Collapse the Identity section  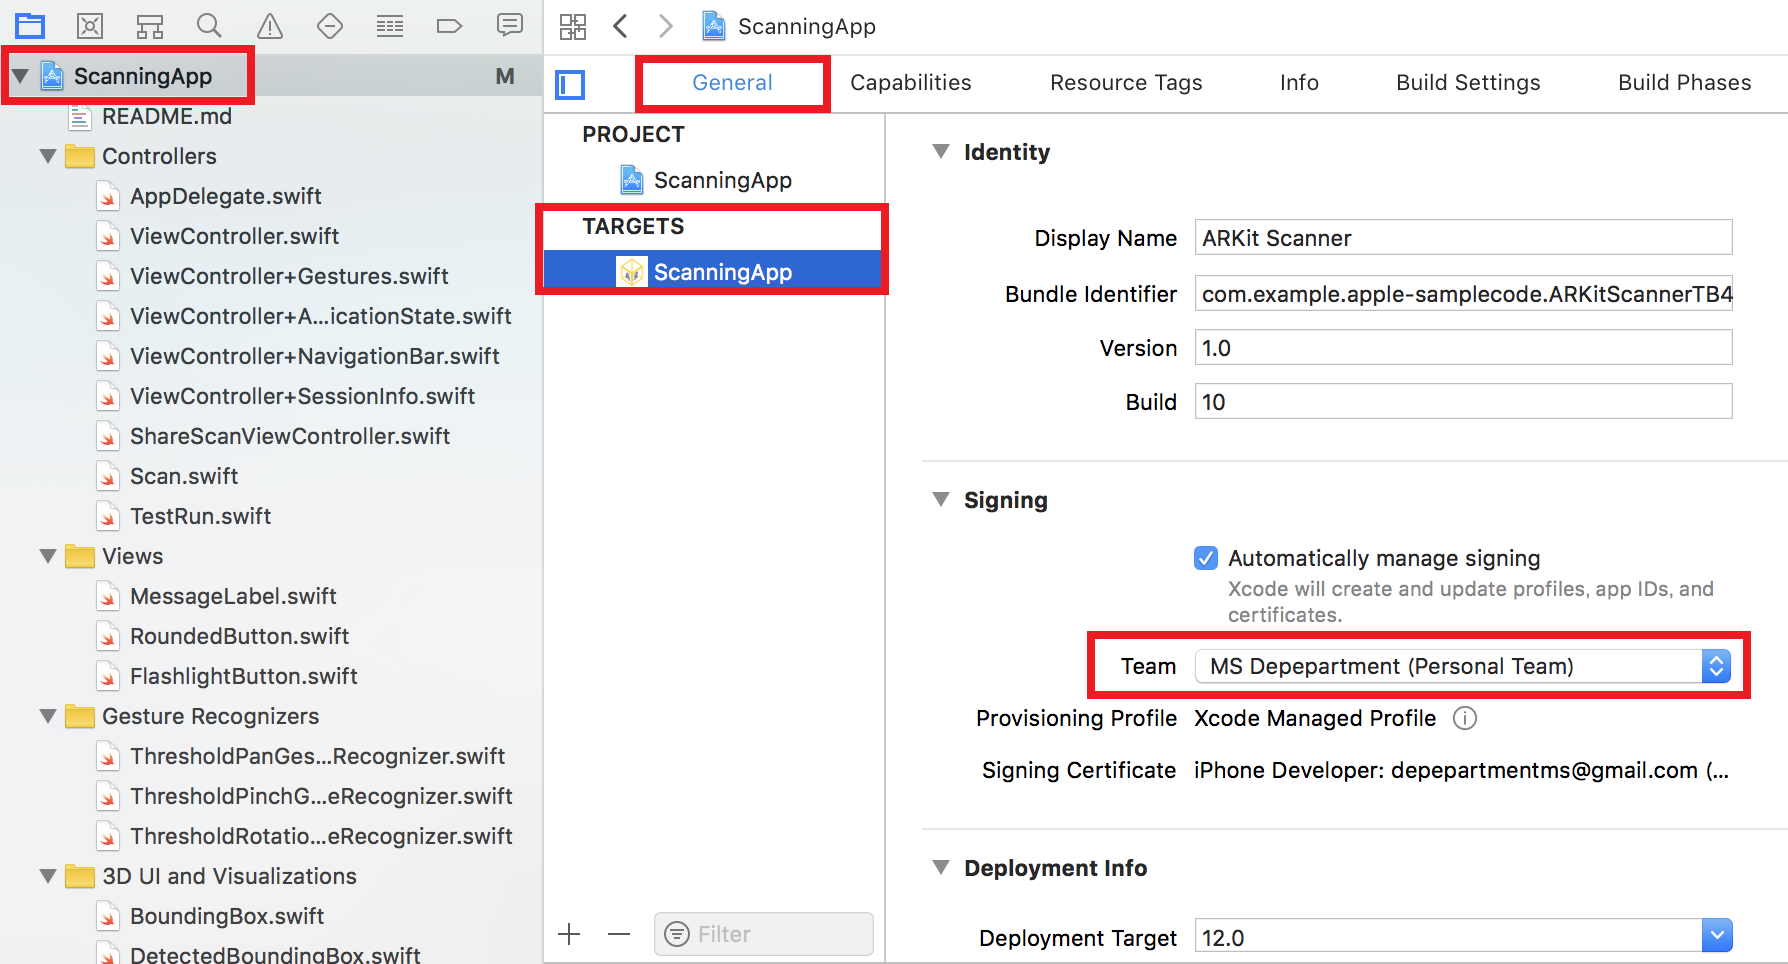(x=941, y=151)
